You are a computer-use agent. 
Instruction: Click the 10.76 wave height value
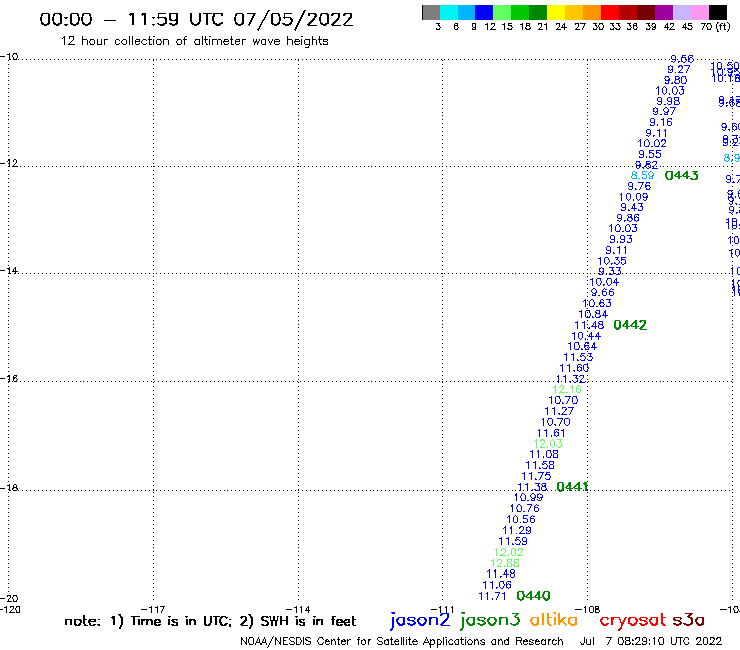[x=525, y=508]
